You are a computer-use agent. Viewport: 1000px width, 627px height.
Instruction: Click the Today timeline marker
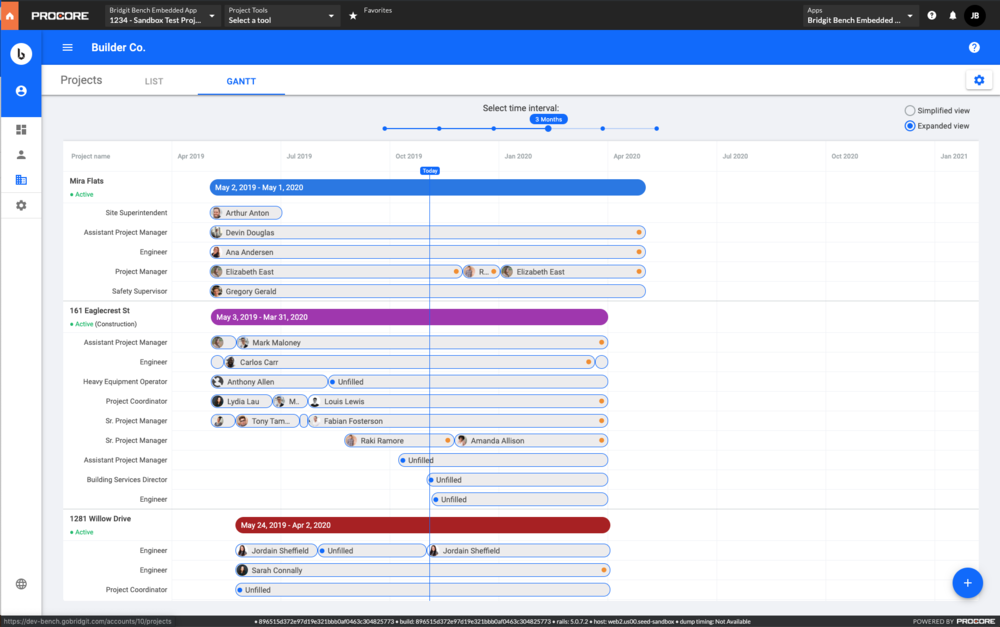coord(430,170)
